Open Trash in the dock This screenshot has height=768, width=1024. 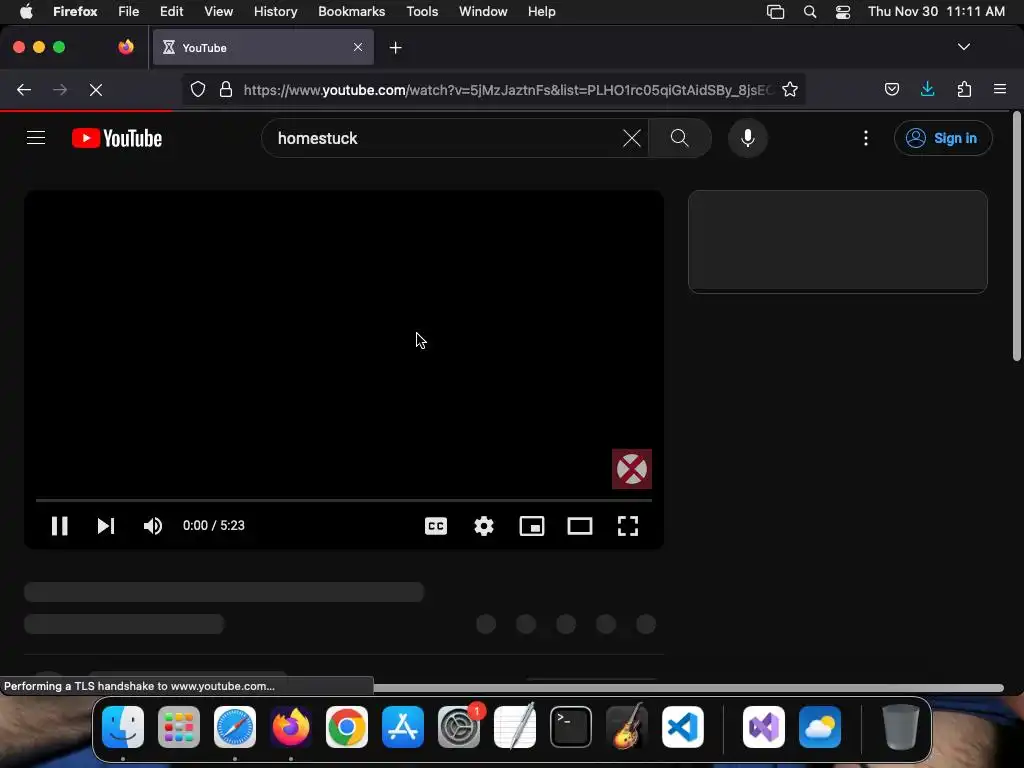pos(901,727)
